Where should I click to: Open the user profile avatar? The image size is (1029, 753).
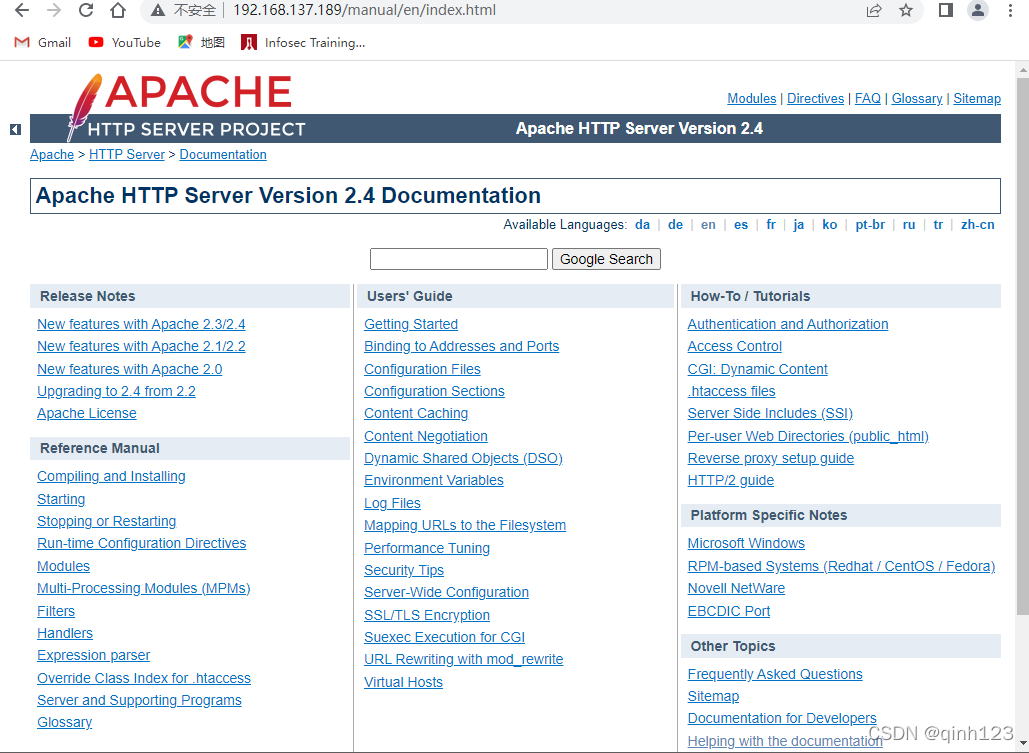pos(978,11)
